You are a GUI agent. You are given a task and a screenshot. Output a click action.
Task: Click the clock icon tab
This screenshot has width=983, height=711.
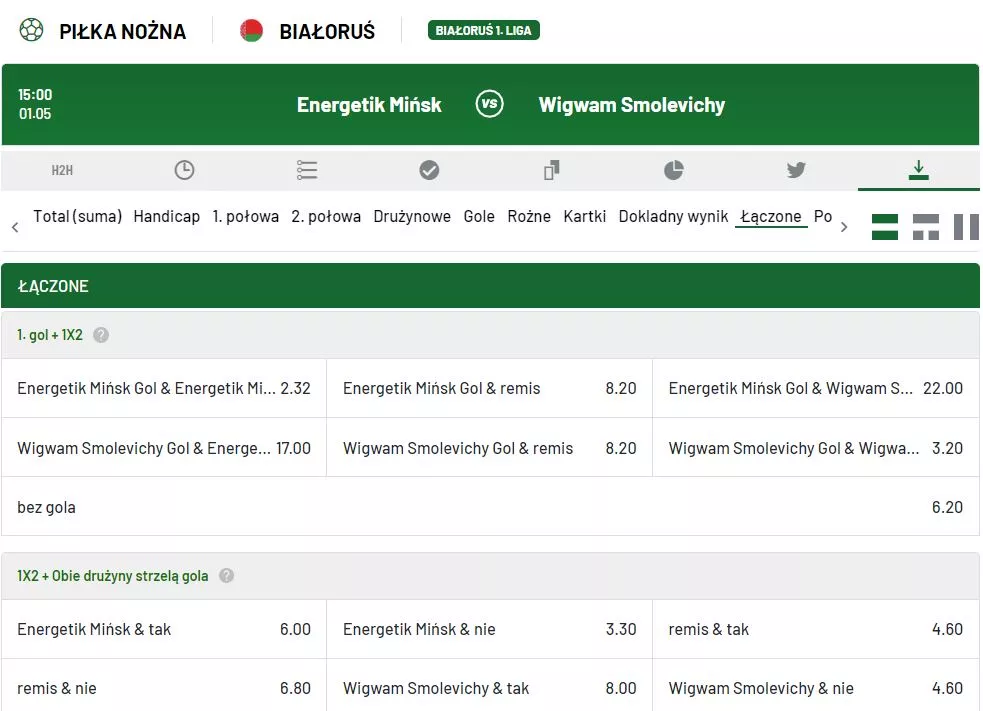click(x=184, y=171)
